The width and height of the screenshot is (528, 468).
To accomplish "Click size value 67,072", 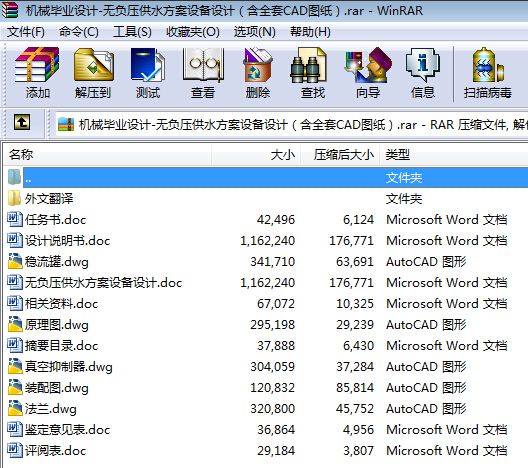I will pos(276,303).
